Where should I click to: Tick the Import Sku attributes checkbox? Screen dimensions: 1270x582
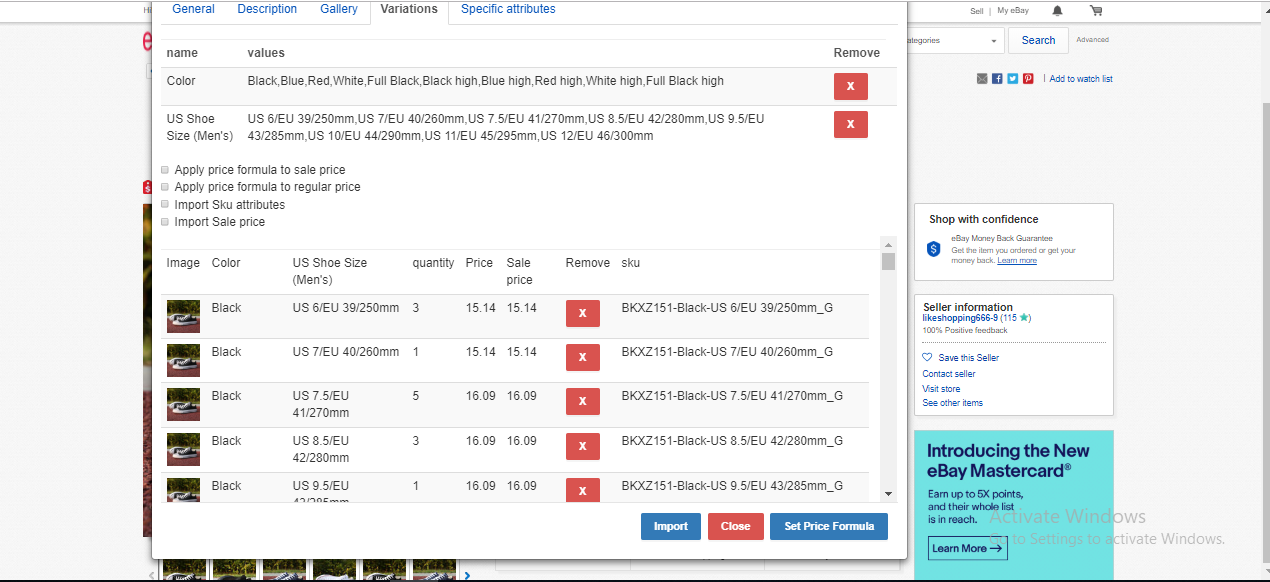(165, 204)
